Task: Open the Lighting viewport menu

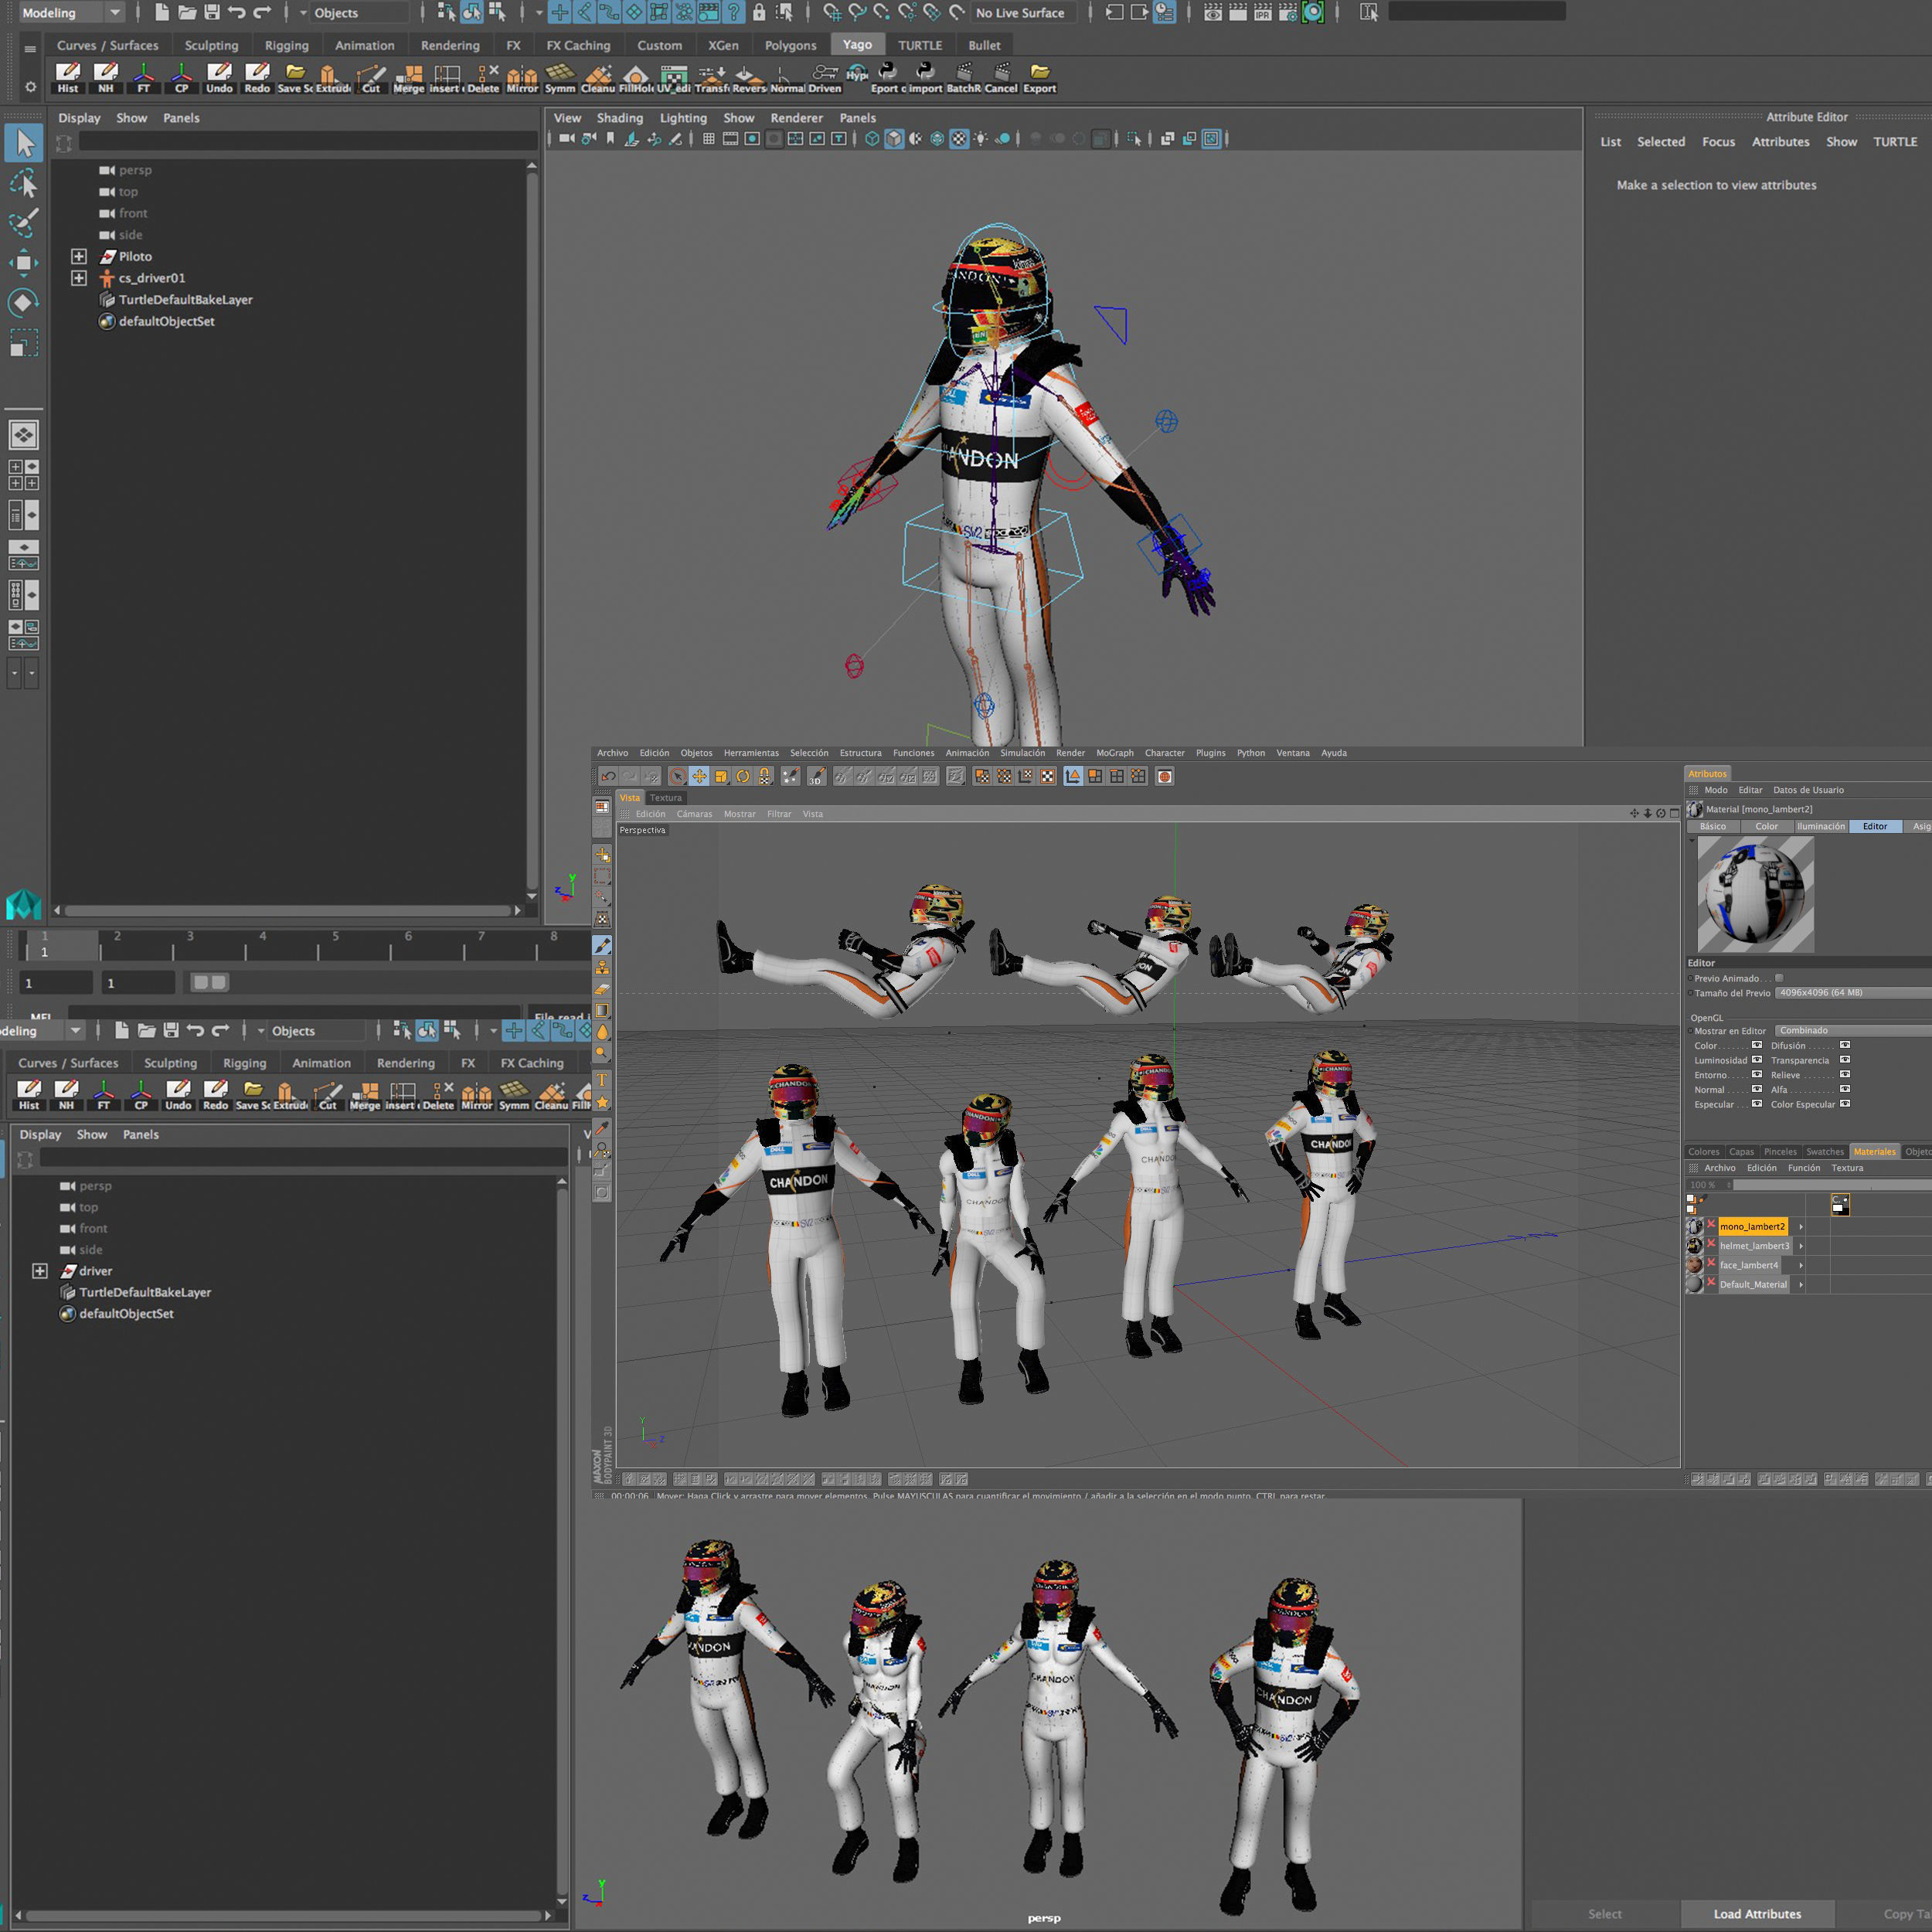Action: coord(683,118)
